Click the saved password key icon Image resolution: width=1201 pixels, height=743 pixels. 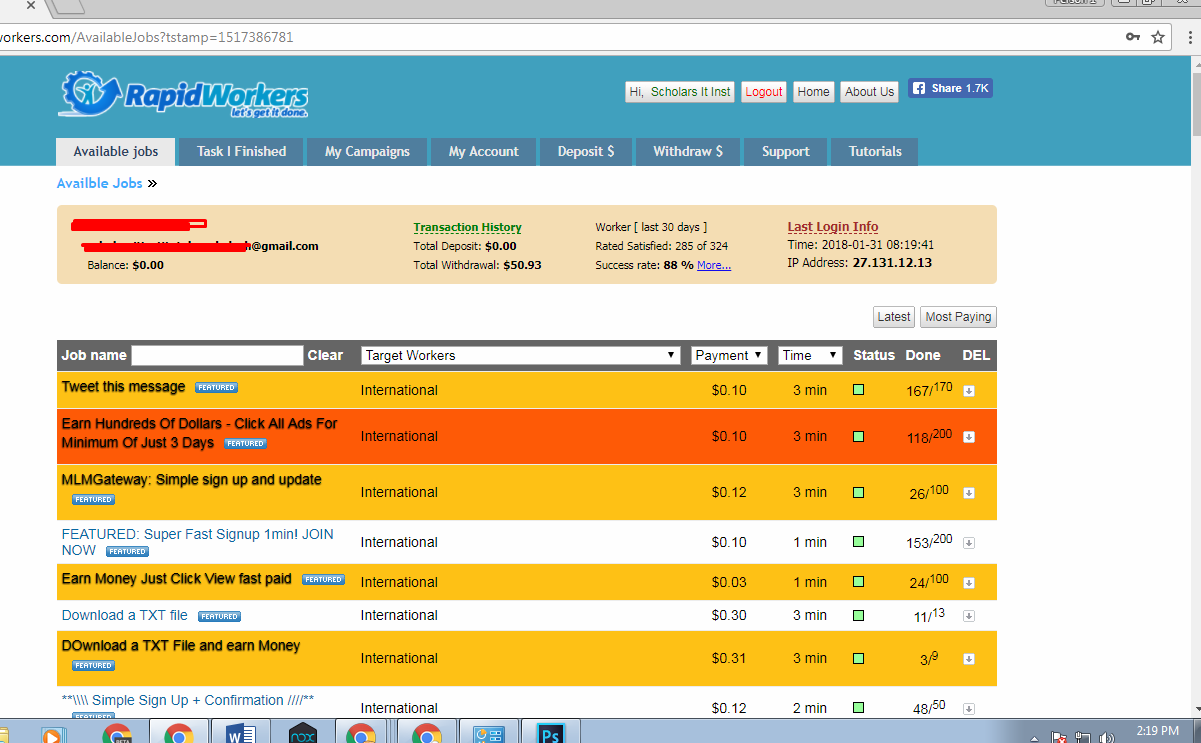point(1132,37)
